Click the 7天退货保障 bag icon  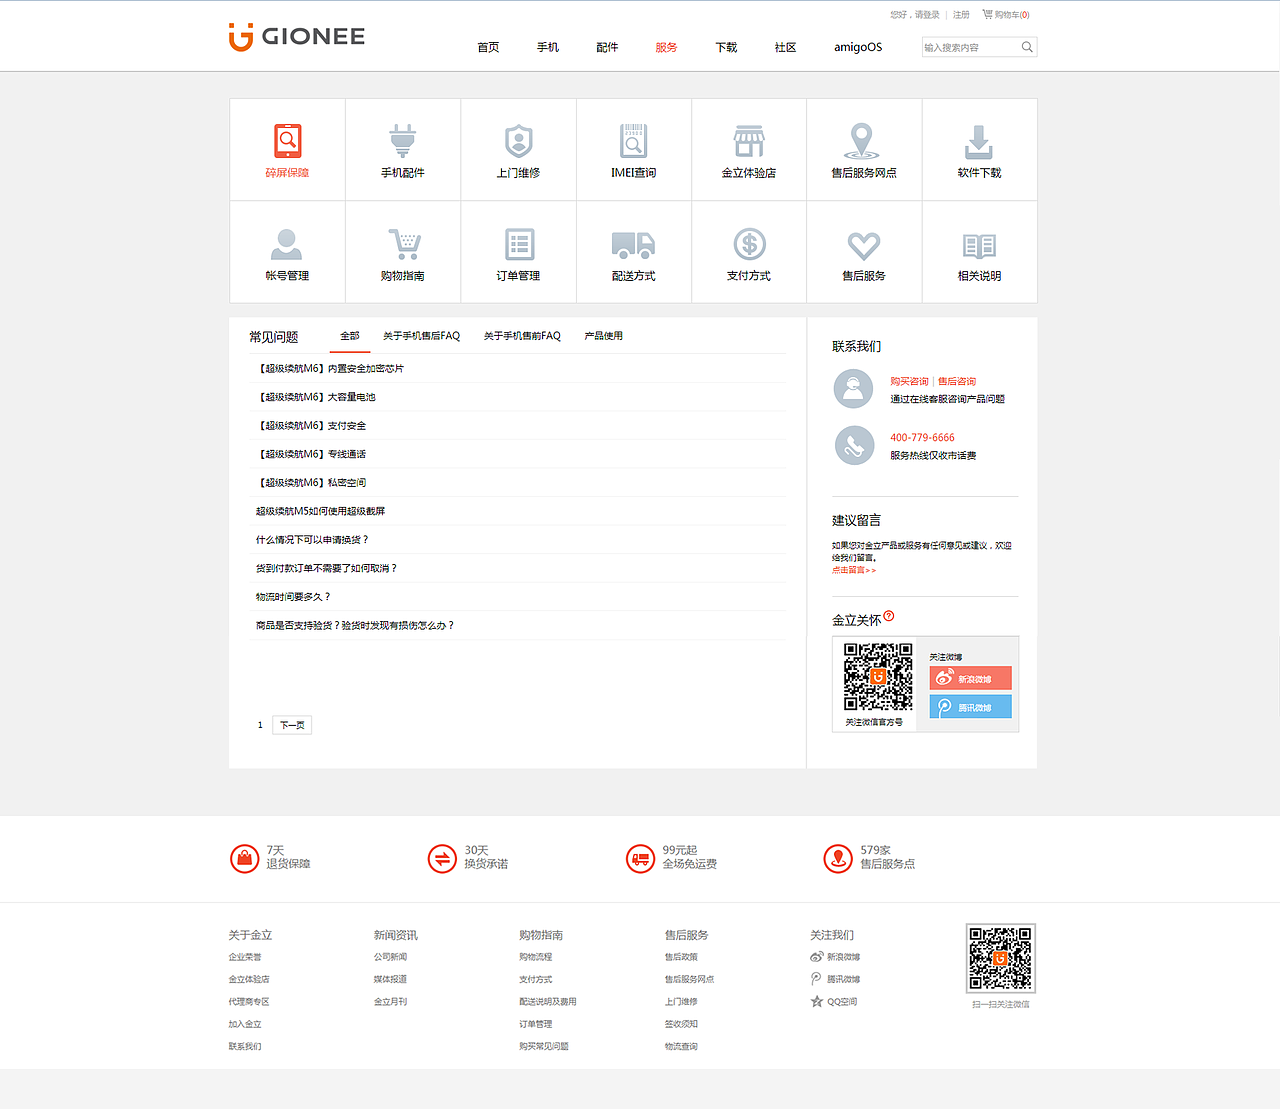pyautogui.click(x=245, y=858)
